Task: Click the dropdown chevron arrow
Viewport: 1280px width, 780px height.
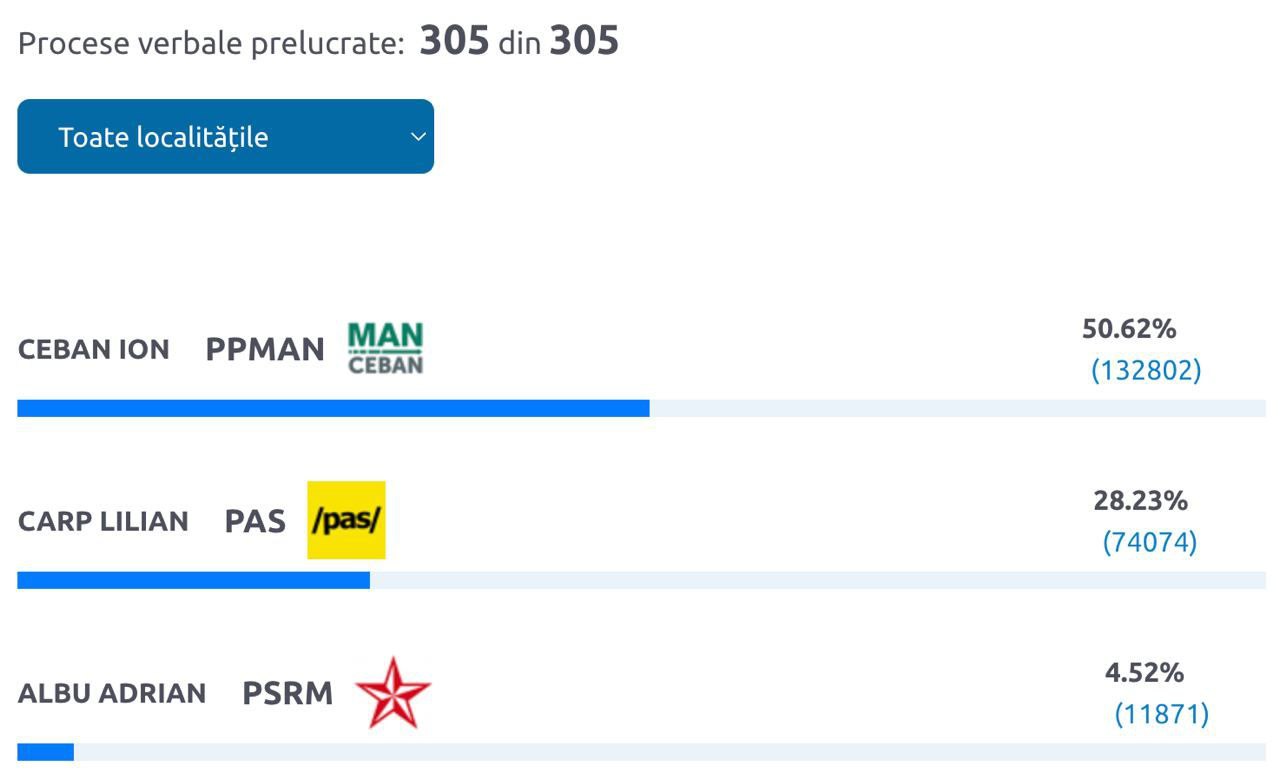Action: coord(419,137)
